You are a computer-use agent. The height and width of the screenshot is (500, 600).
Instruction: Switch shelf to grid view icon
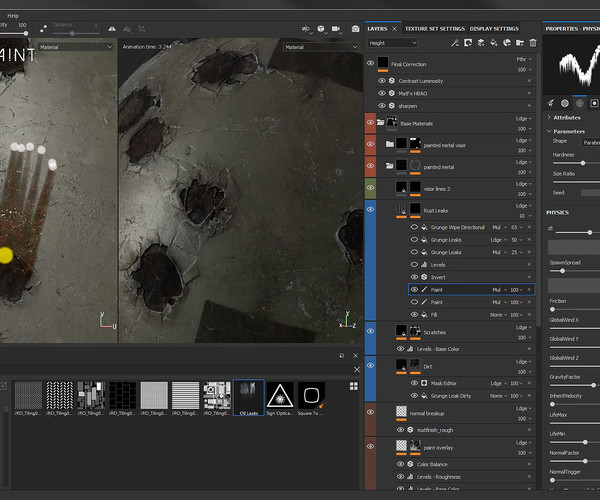(x=354, y=386)
